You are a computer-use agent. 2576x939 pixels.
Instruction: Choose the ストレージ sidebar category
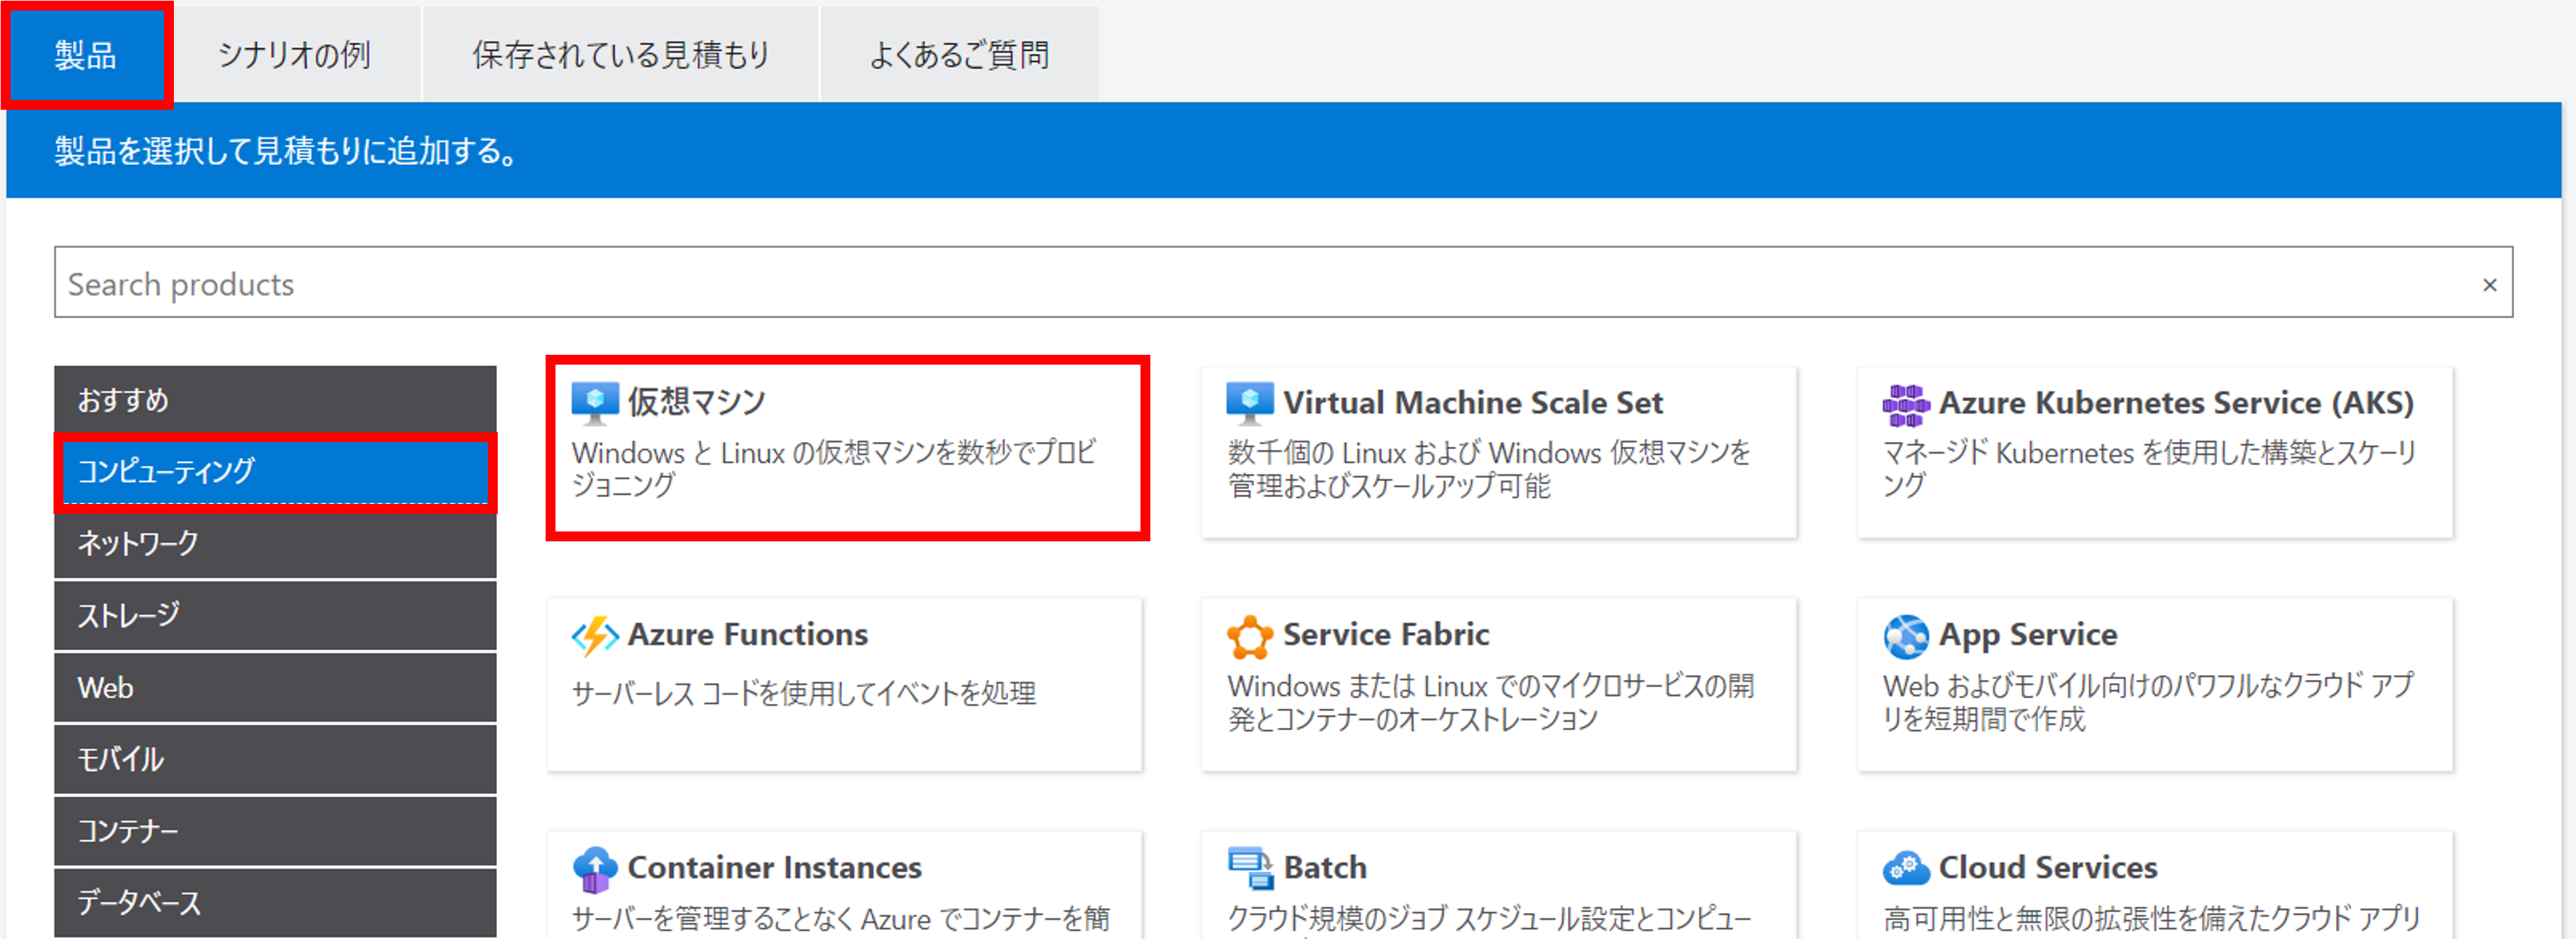tap(275, 615)
